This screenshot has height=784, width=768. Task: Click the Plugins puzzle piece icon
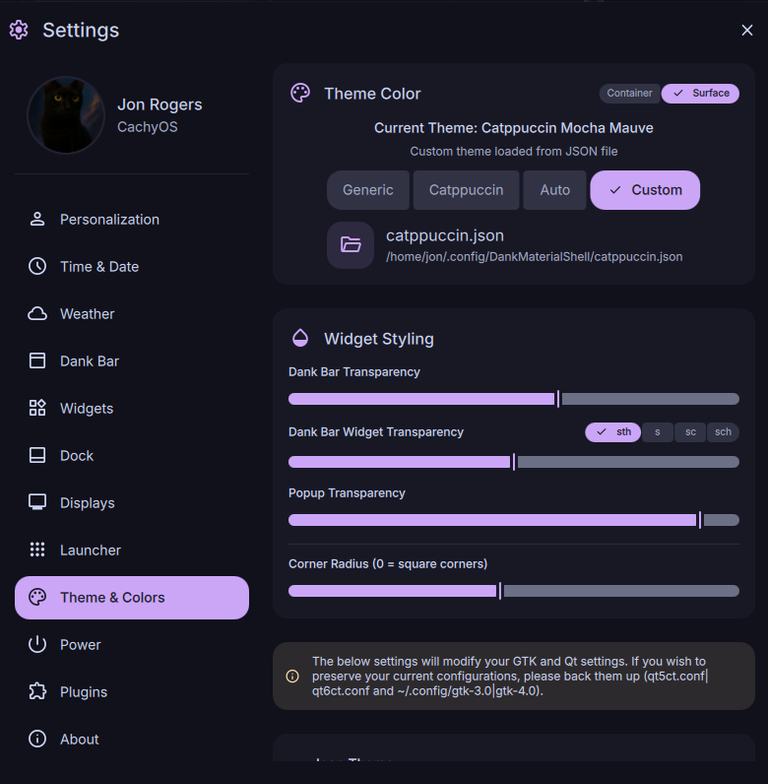pos(37,692)
